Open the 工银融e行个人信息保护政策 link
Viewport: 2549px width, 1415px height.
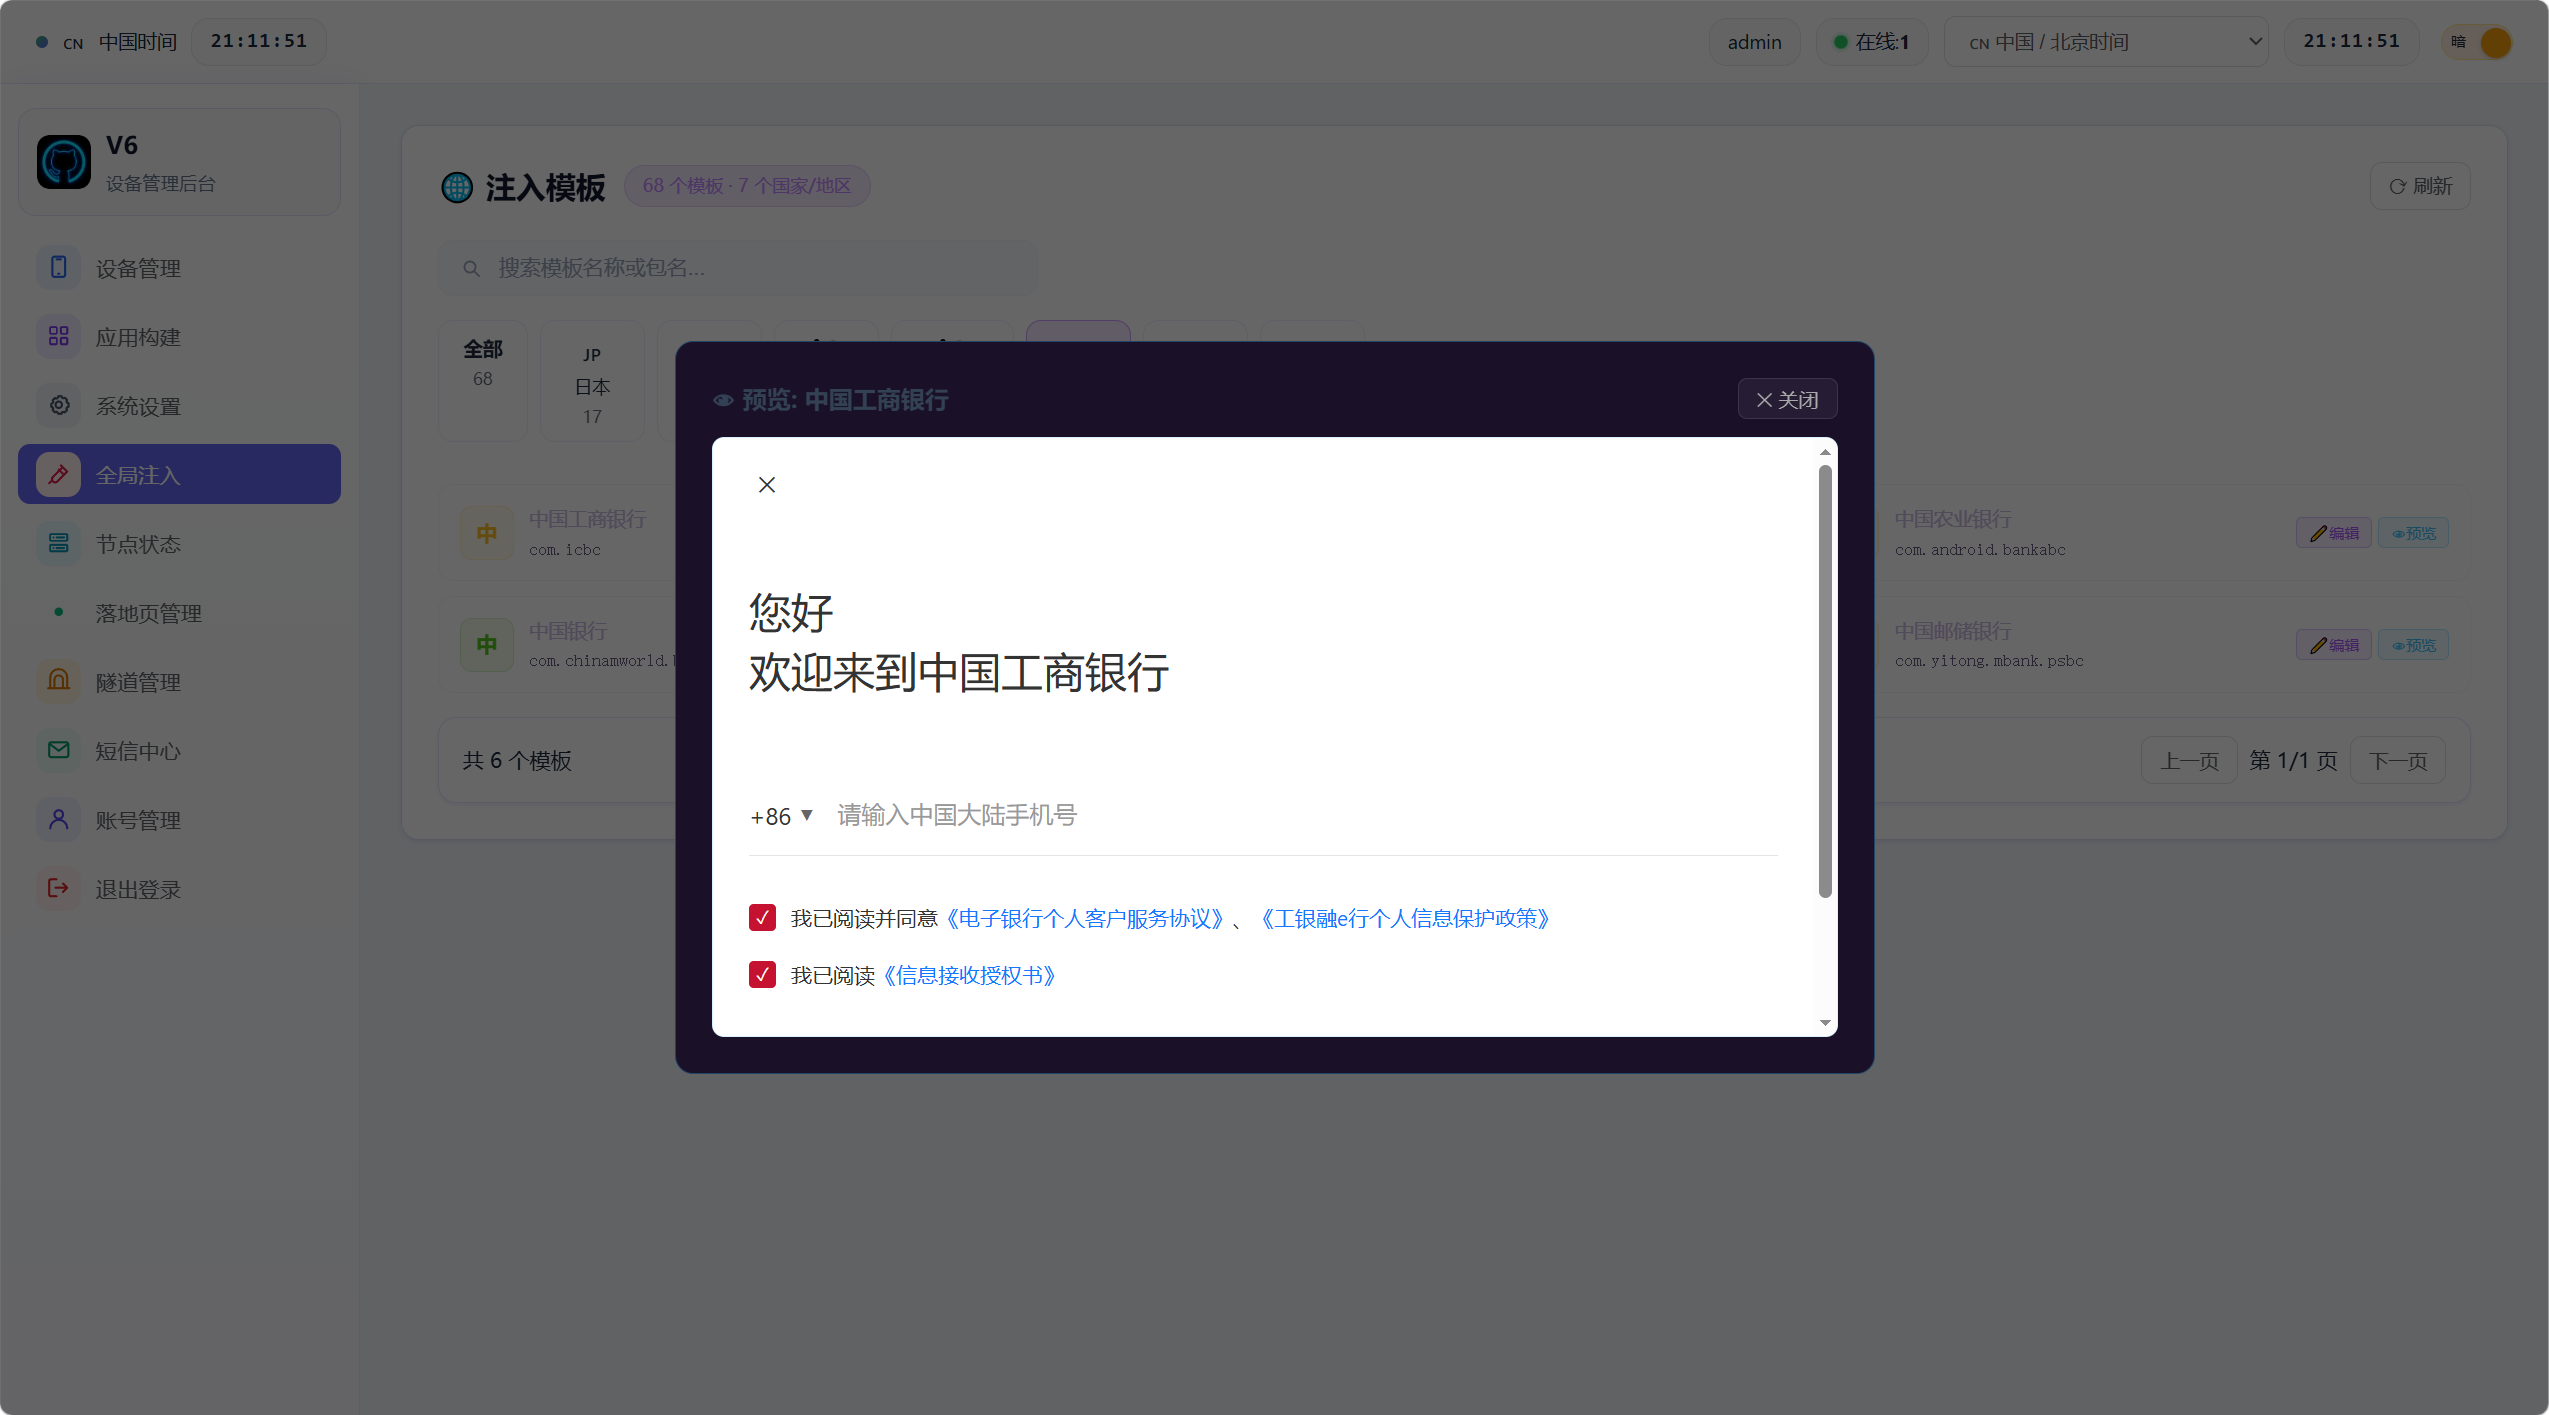pyautogui.click(x=1405, y=918)
